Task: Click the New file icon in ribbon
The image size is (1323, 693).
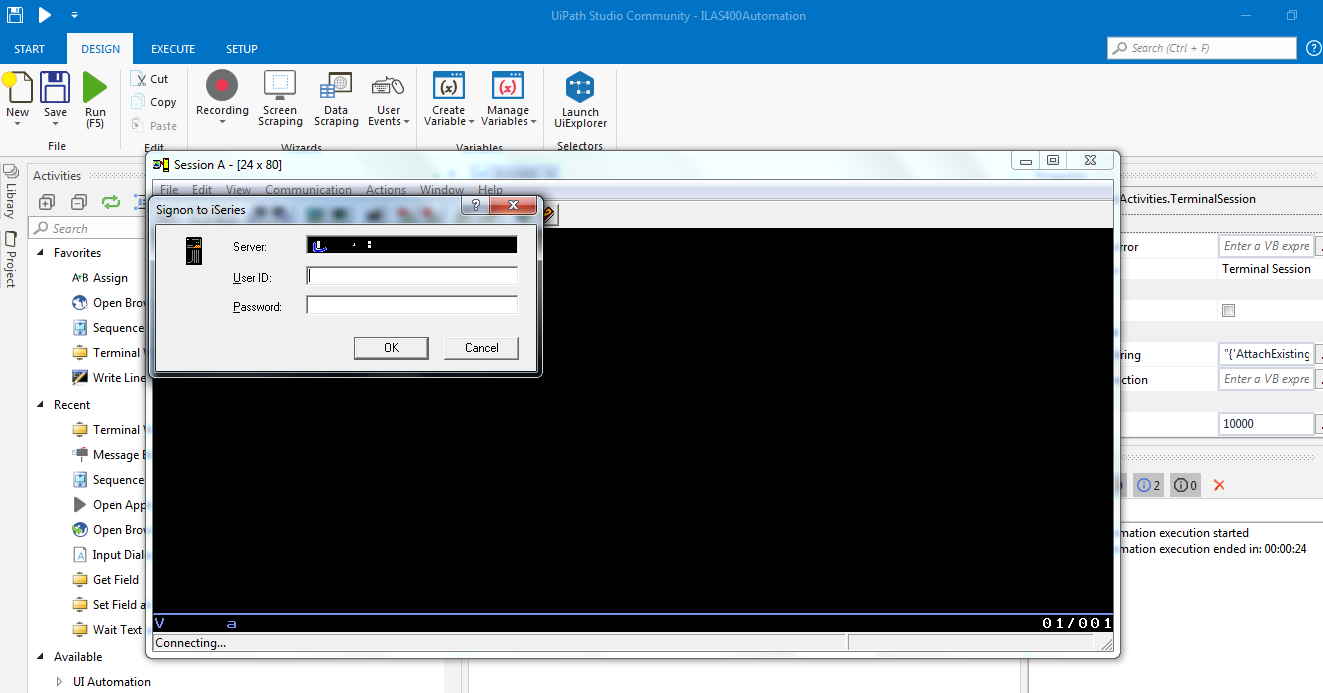Action: (x=18, y=87)
